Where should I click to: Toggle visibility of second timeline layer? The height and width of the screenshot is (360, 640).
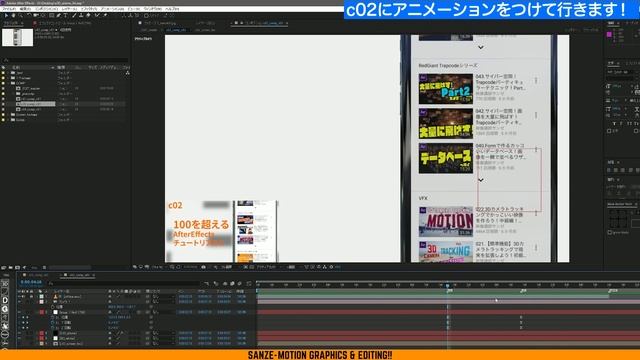pyautogui.click(x=19, y=302)
